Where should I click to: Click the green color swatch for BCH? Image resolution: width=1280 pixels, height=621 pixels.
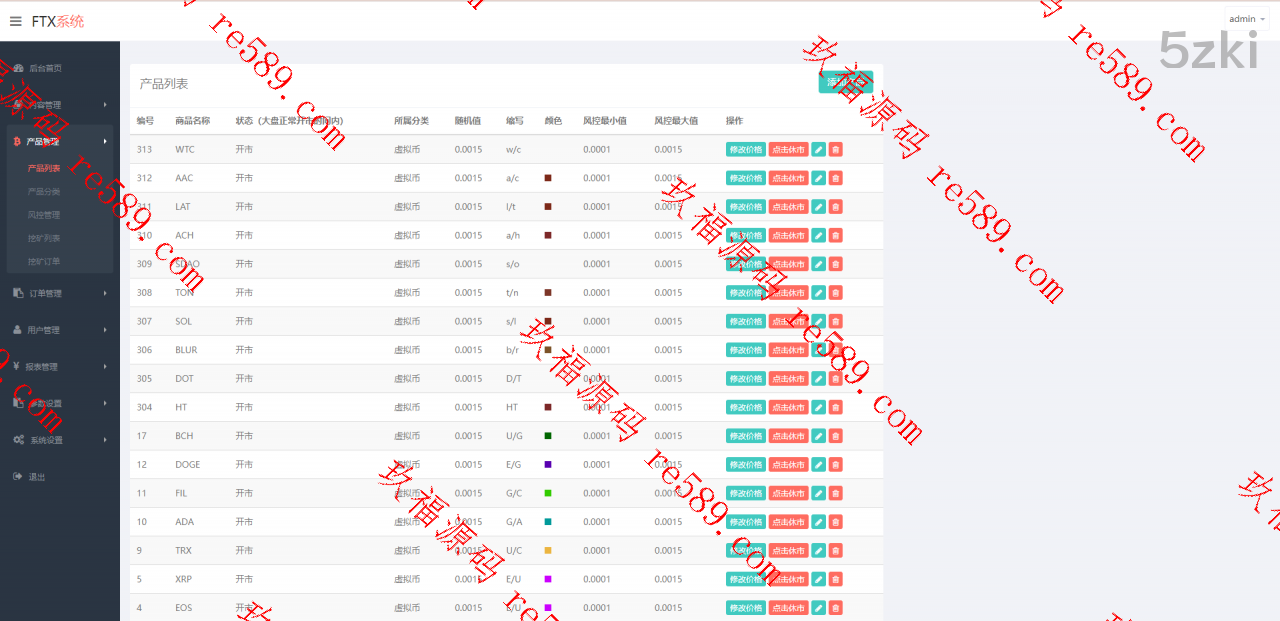point(548,436)
